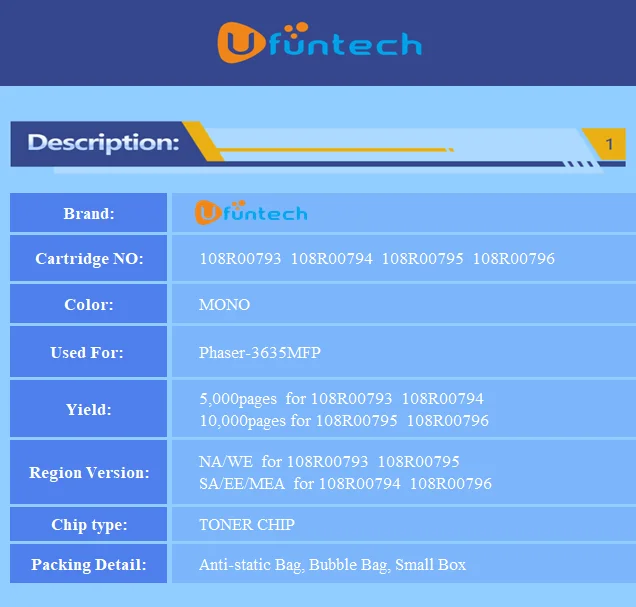Screen dimensions: 636x607
Task: Select cartridge number 108R00796 in Cartridge NO row
Action: tap(514, 259)
